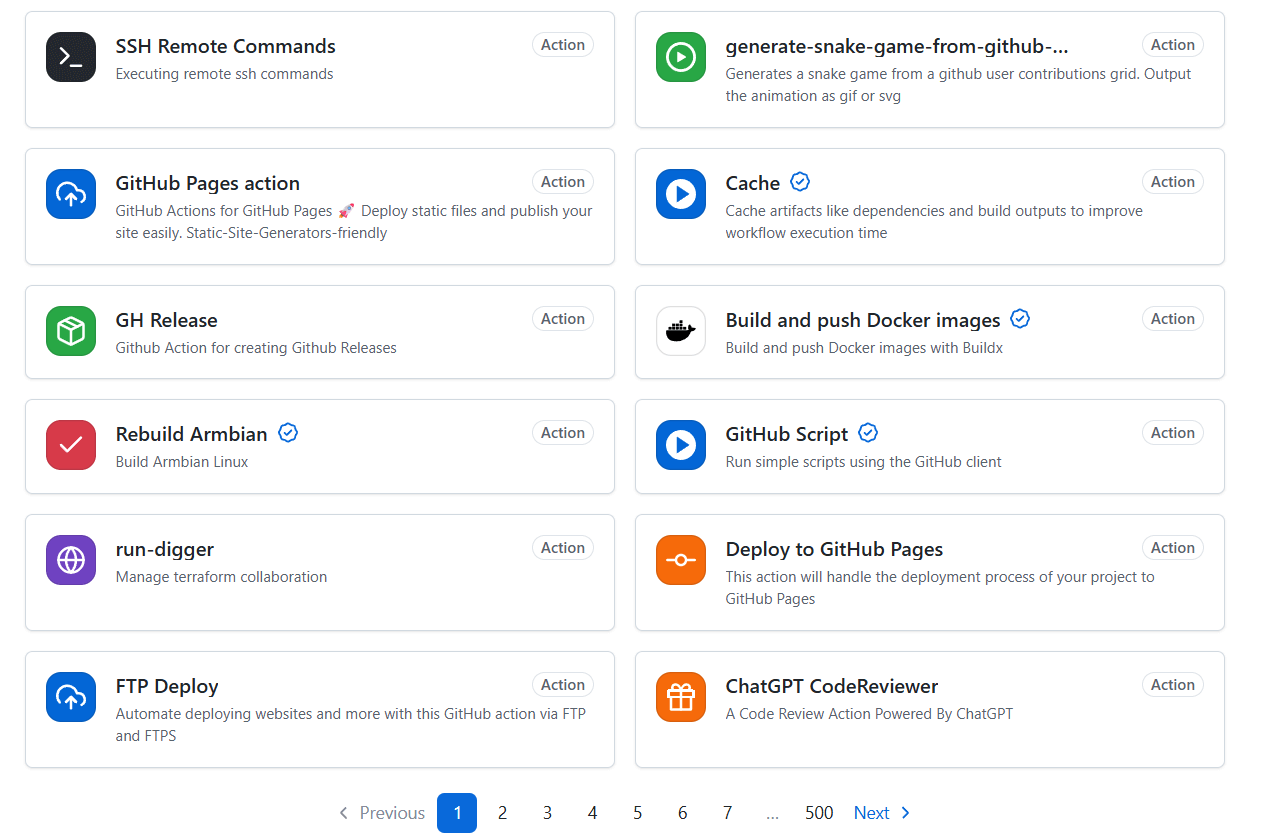
Task: Click the GH Release green package icon
Action: point(71,331)
